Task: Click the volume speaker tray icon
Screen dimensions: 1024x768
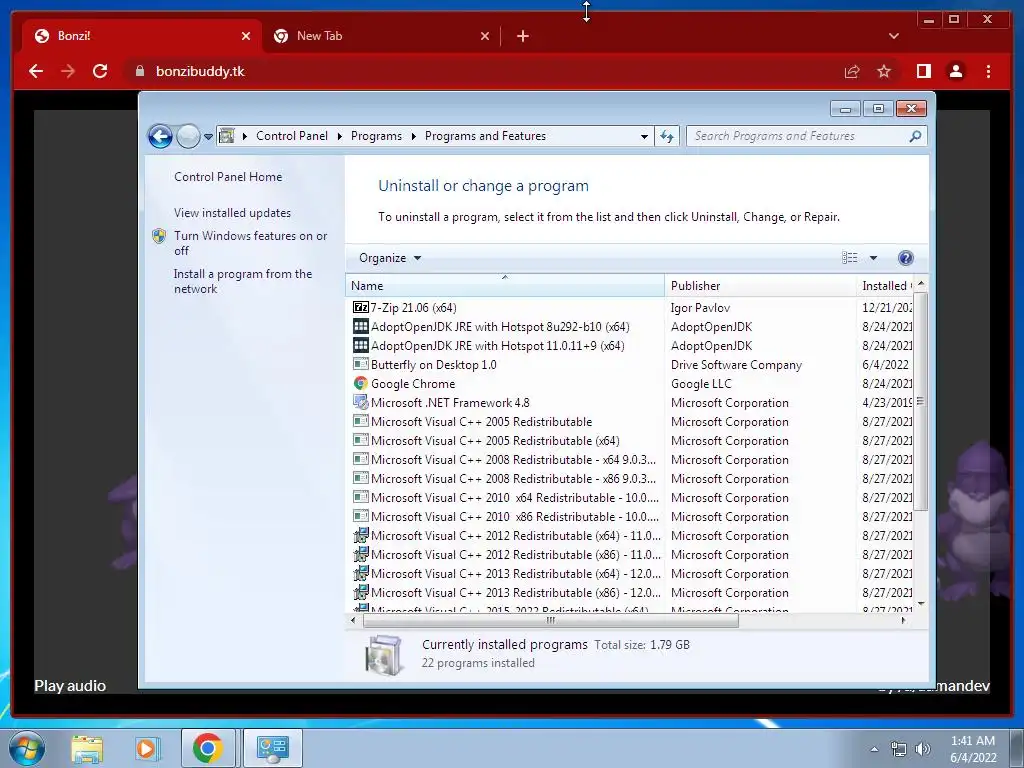Action: tap(922, 749)
